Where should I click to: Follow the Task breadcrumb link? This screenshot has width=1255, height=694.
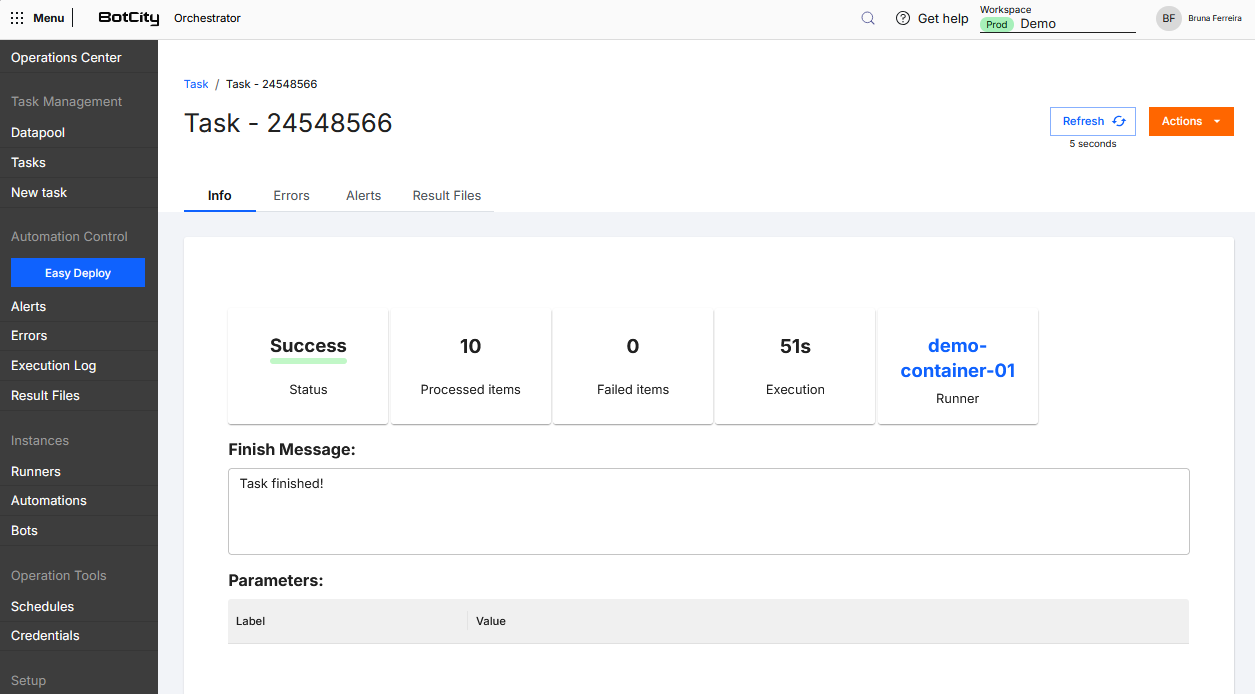point(196,84)
